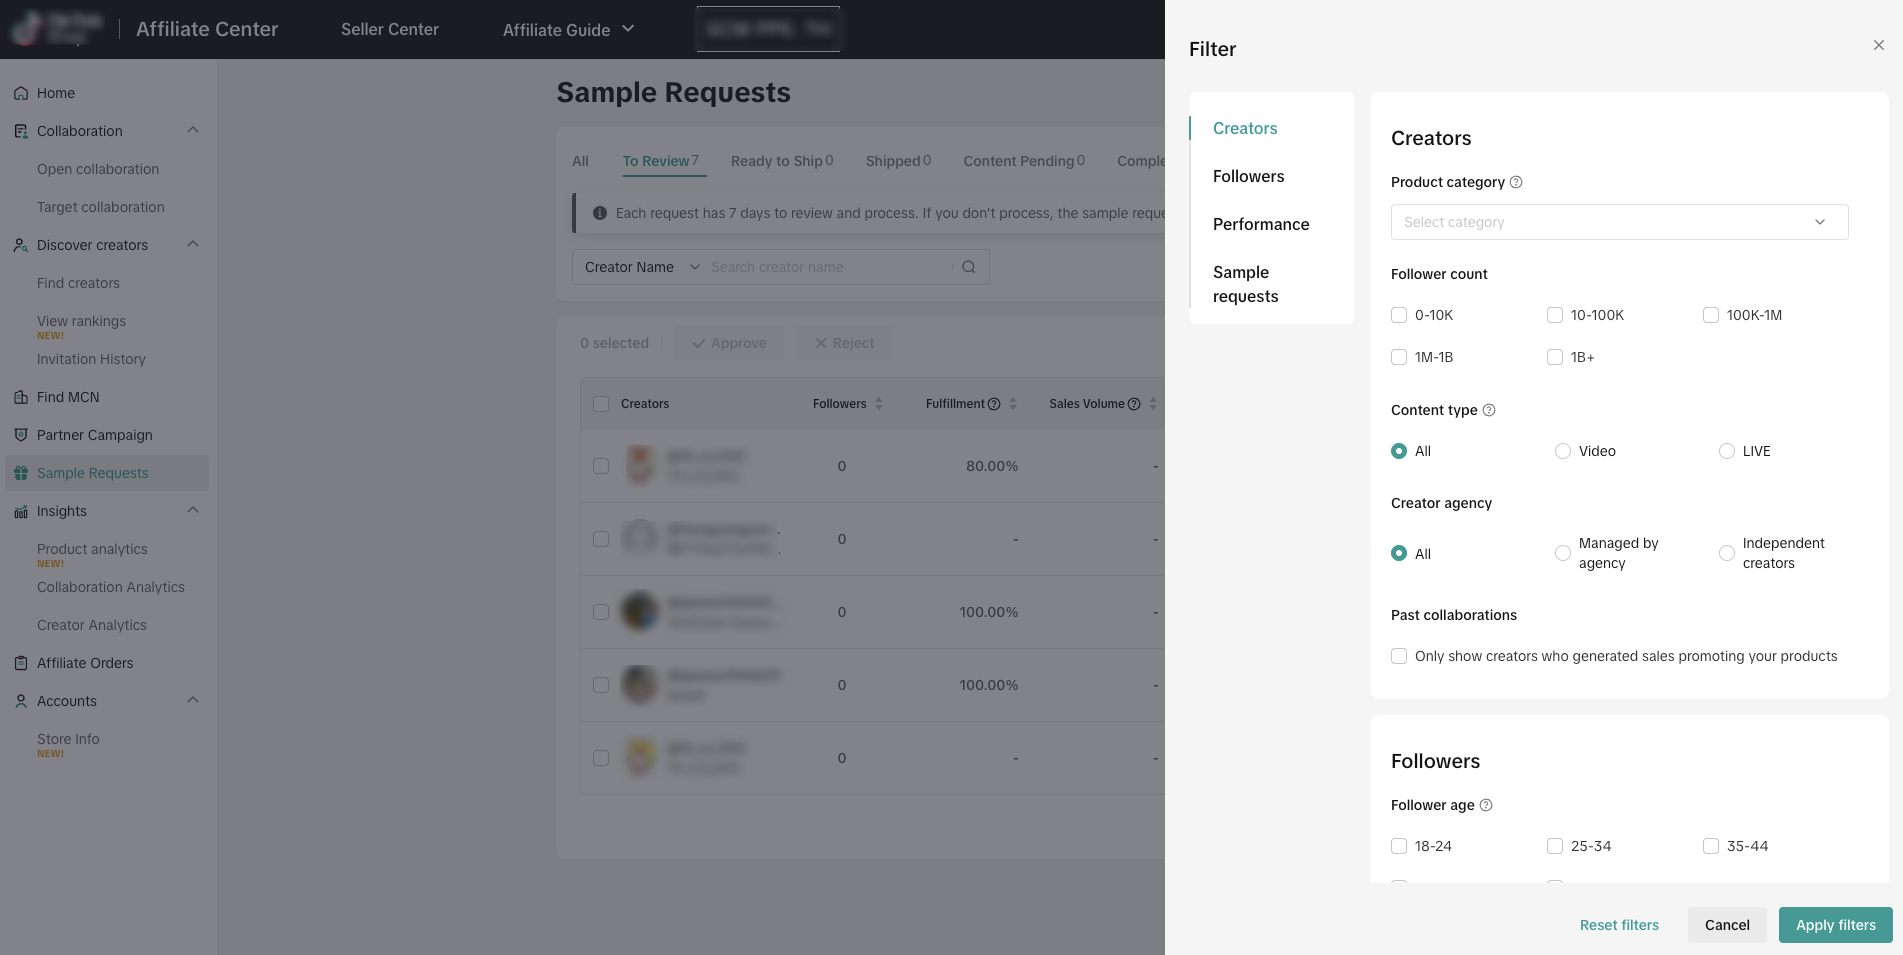The image size is (1903, 955).
Task: Switch to Sample requests filter section
Action: click(1246, 284)
